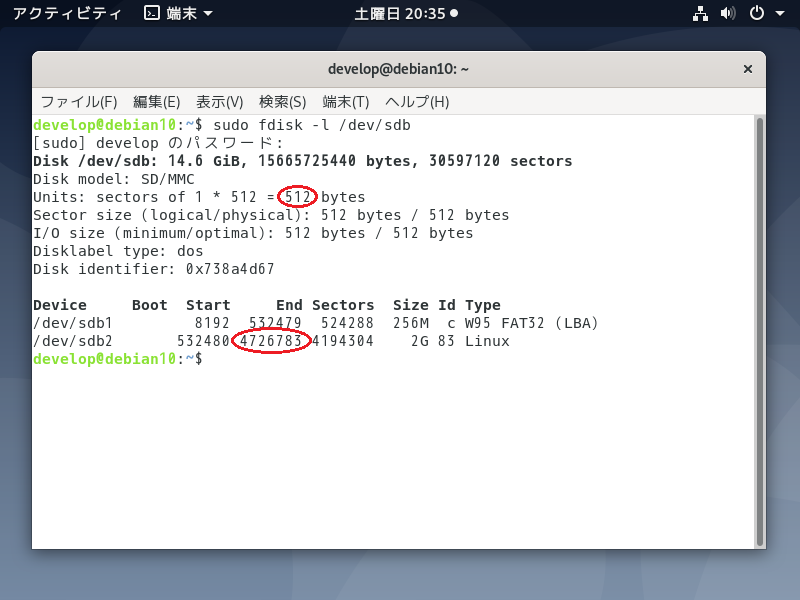This screenshot has height=600, width=800.
Task: Click the Sectors value '4194304'
Action: [x=343, y=341]
